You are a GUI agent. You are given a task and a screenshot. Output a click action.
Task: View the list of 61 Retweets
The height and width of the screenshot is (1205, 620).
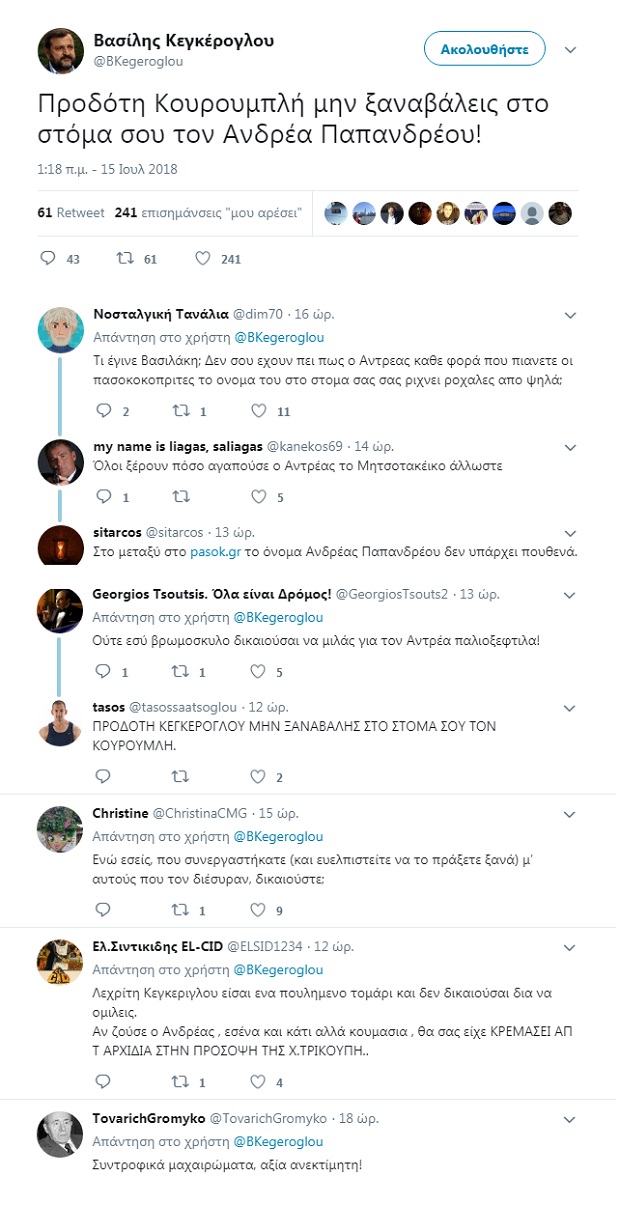pyautogui.click(x=71, y=212)
